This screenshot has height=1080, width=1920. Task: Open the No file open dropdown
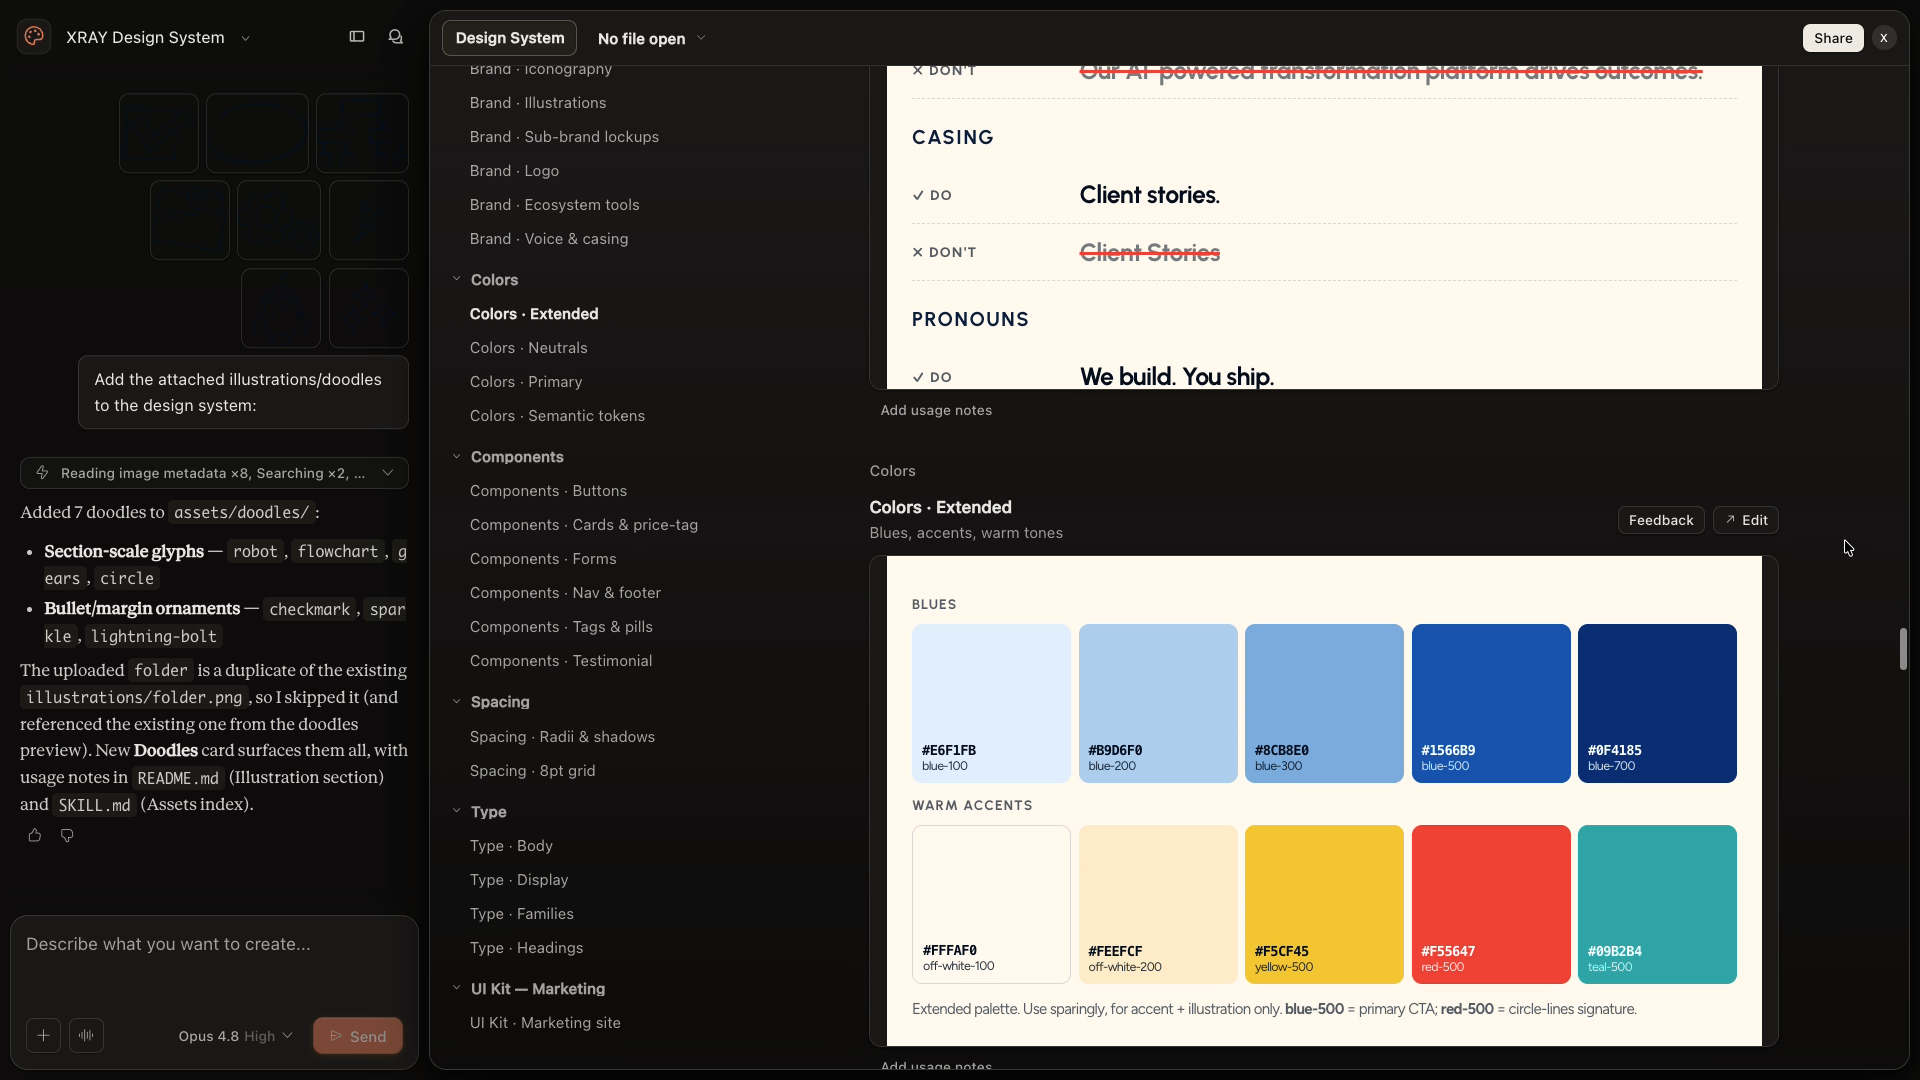651,38
